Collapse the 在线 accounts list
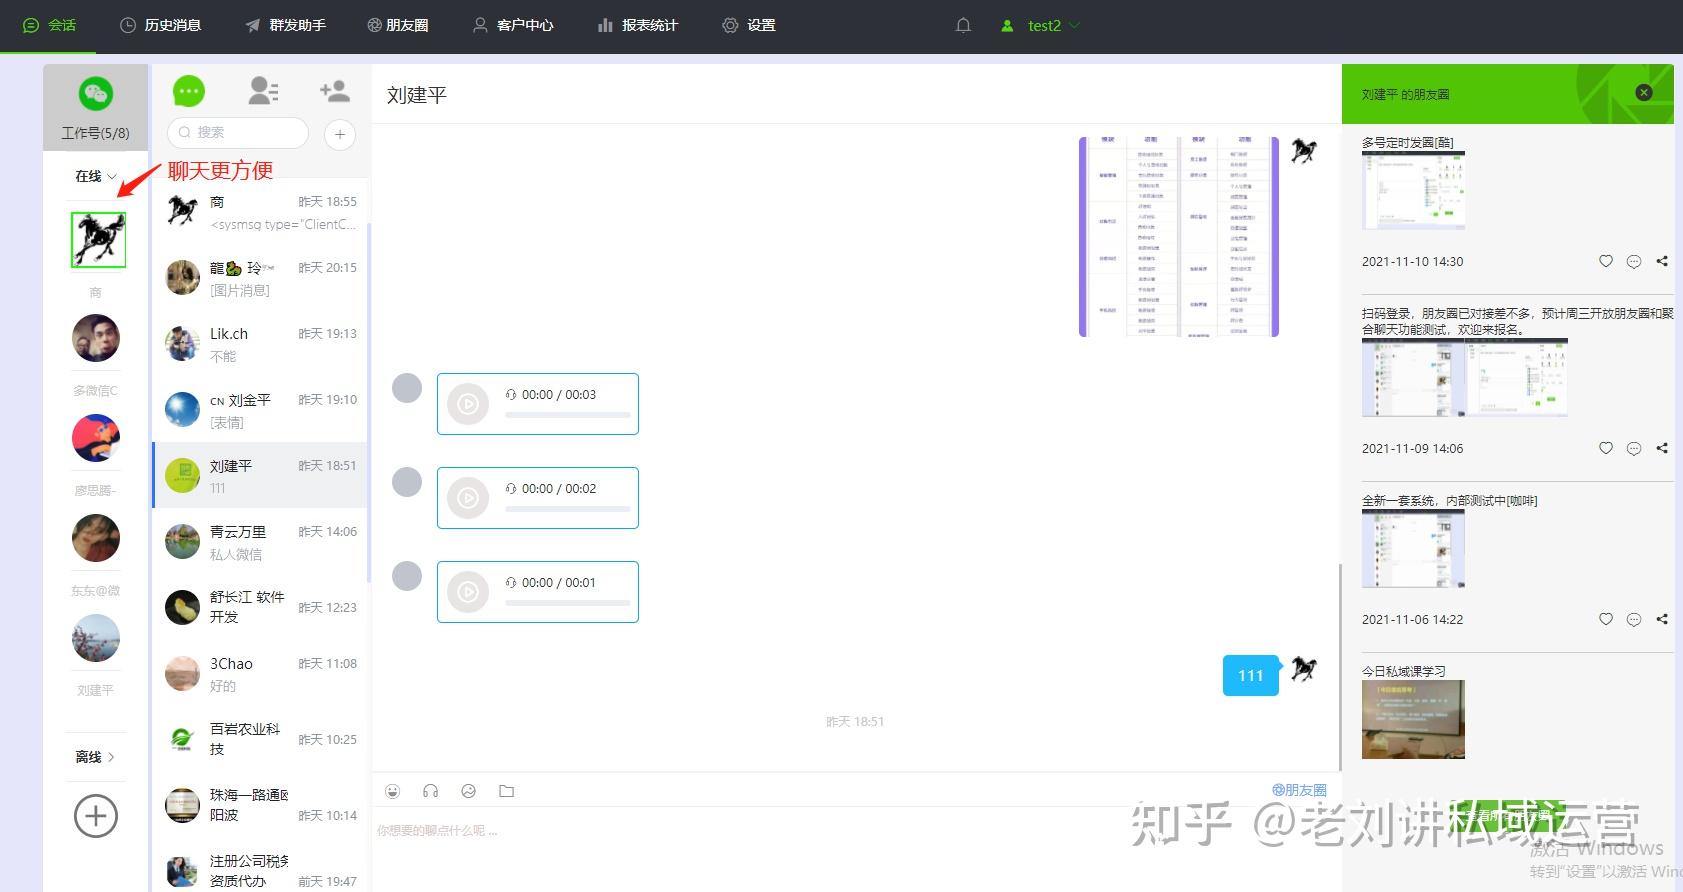 (x=96, y=176)
